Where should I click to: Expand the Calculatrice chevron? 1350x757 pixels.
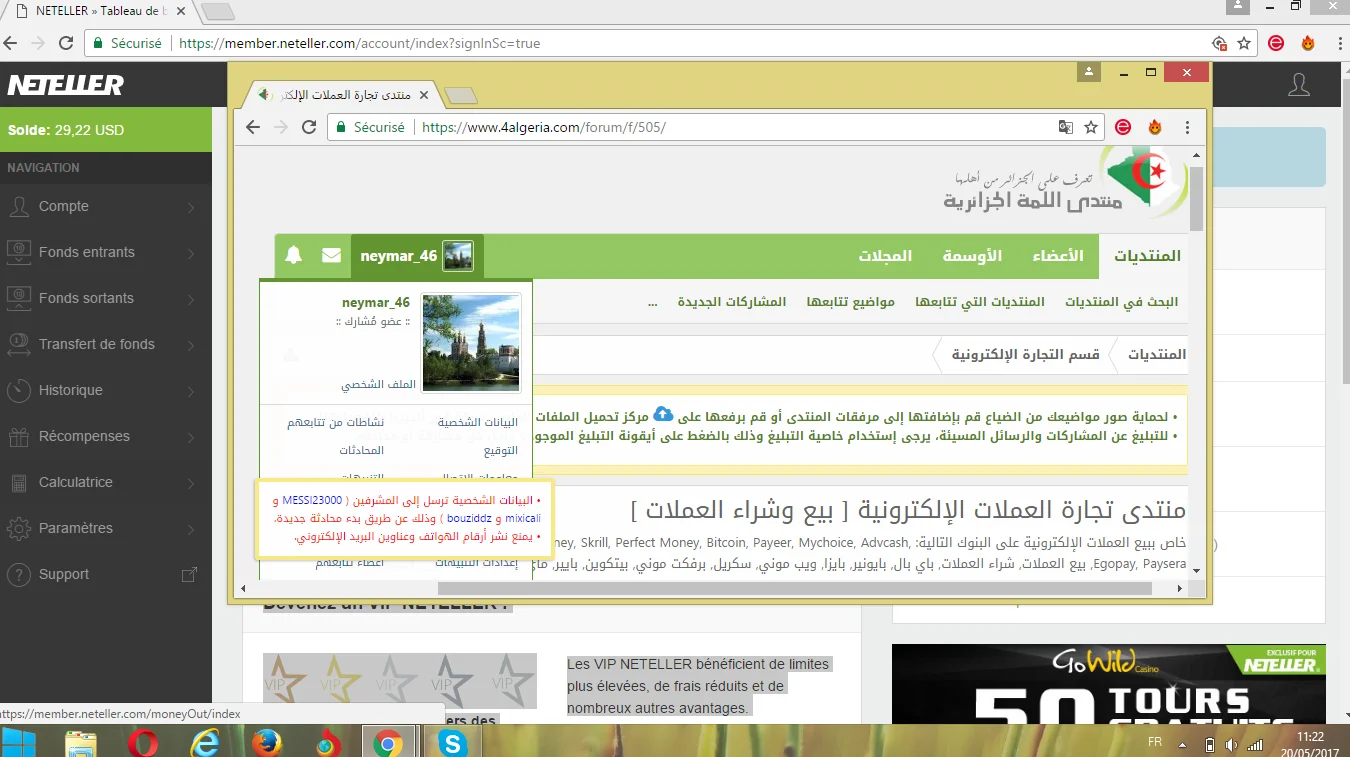coord(191,483)
